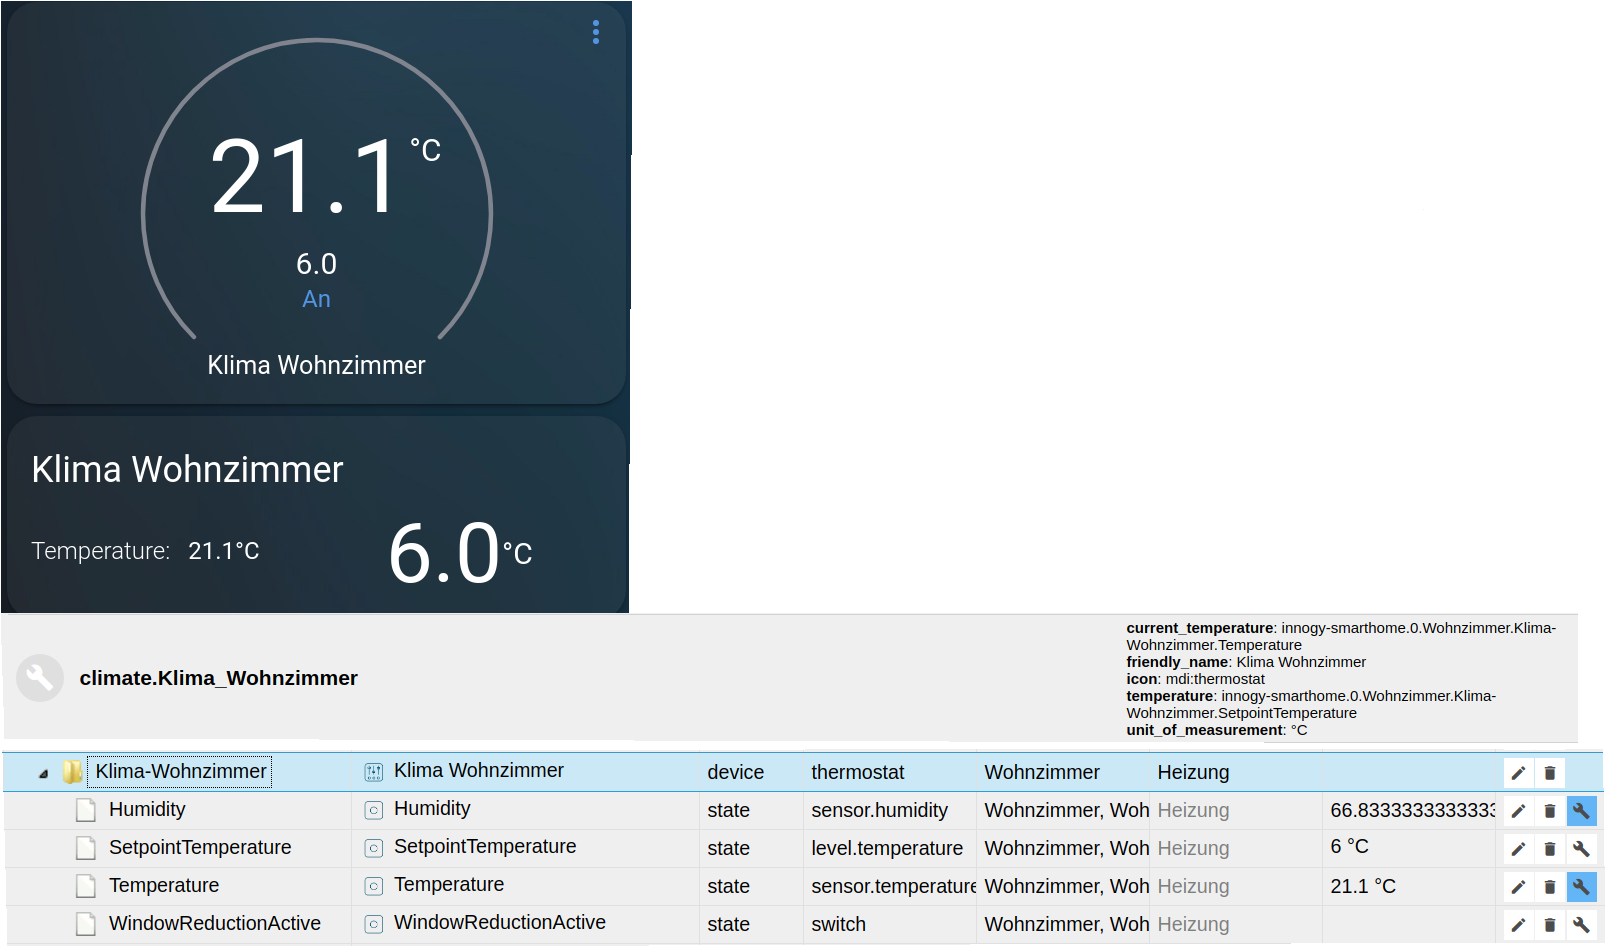Click the device icon before Klima Wohnzimmer name
Viewport: 1606px width, 947px height.
(374, 772)
